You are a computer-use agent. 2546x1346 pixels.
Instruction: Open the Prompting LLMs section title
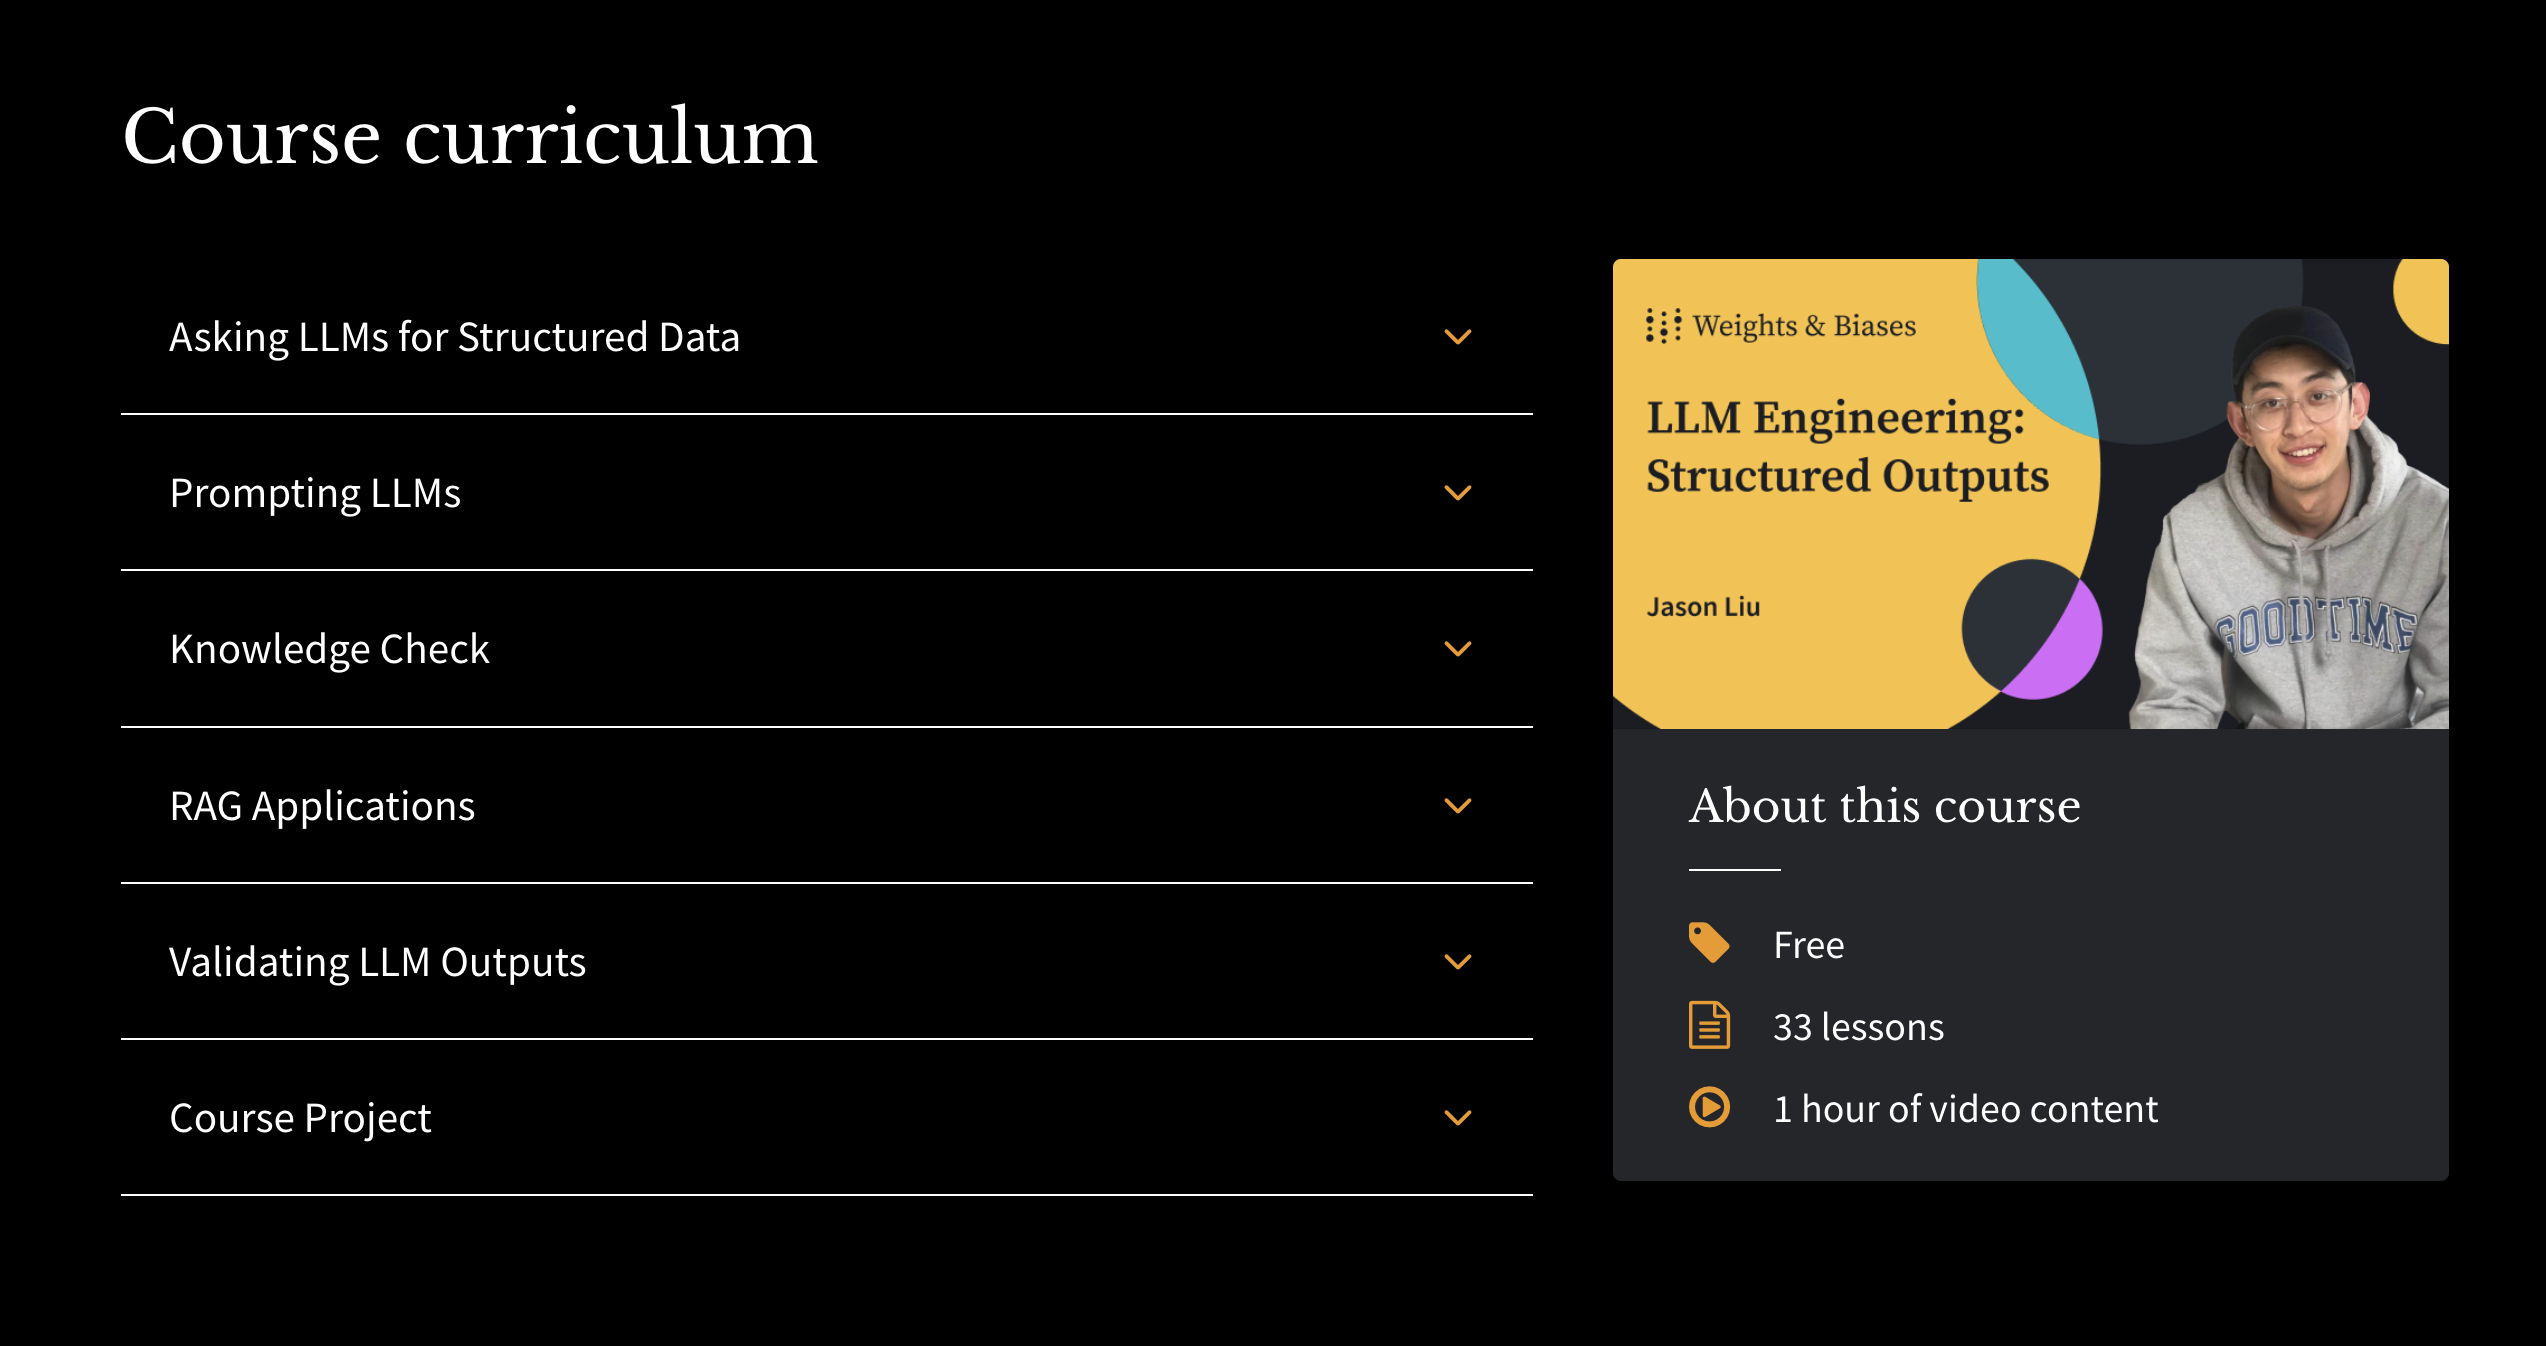click(x=315, y=493)
